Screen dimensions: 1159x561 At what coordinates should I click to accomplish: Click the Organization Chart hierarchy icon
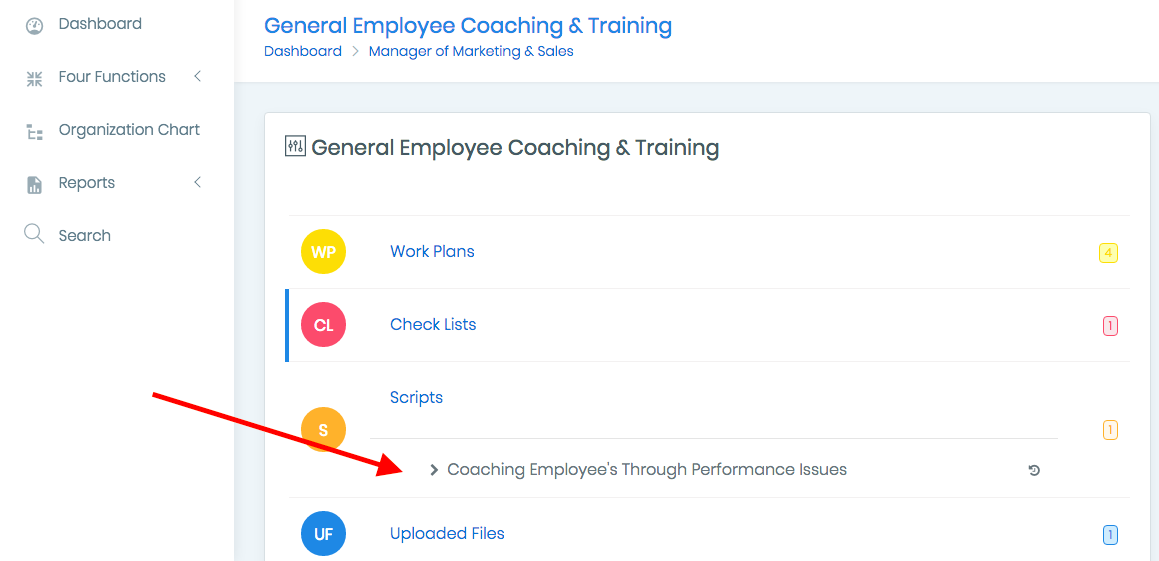[34, 132]
